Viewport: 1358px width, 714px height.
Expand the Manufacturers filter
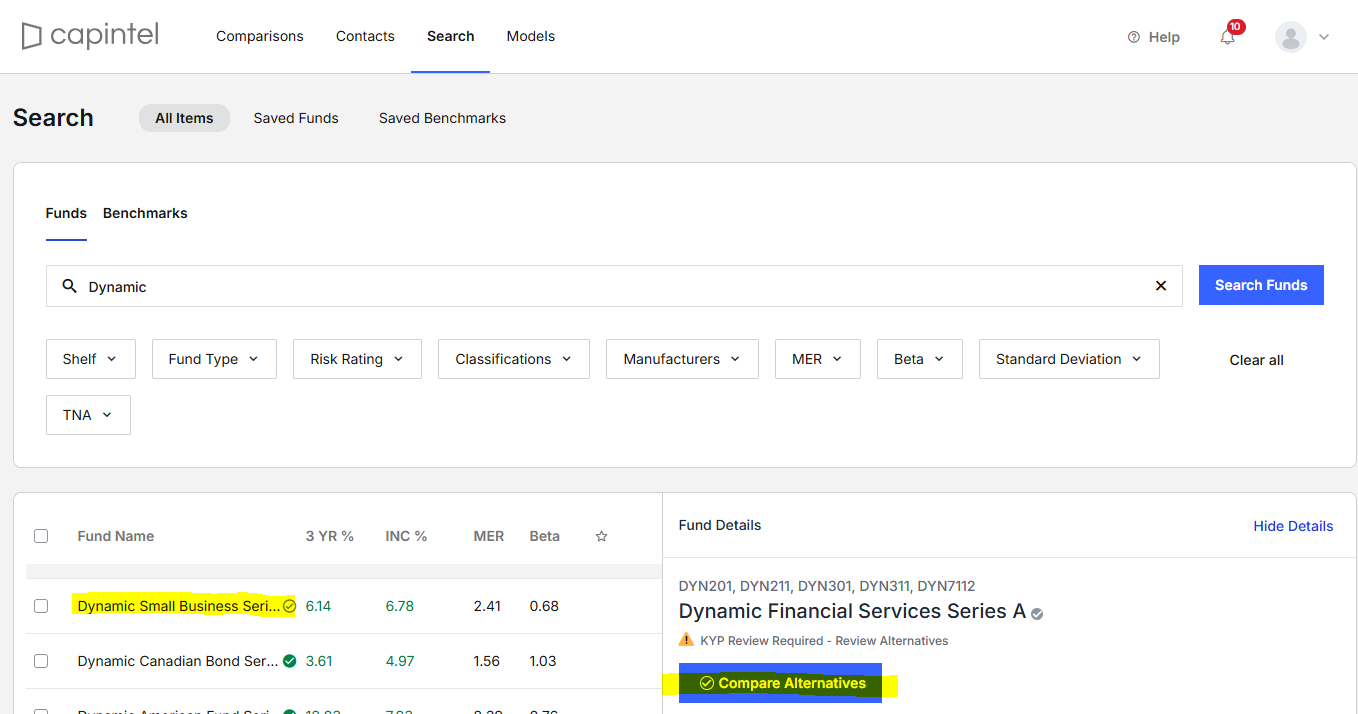[682, 359]
